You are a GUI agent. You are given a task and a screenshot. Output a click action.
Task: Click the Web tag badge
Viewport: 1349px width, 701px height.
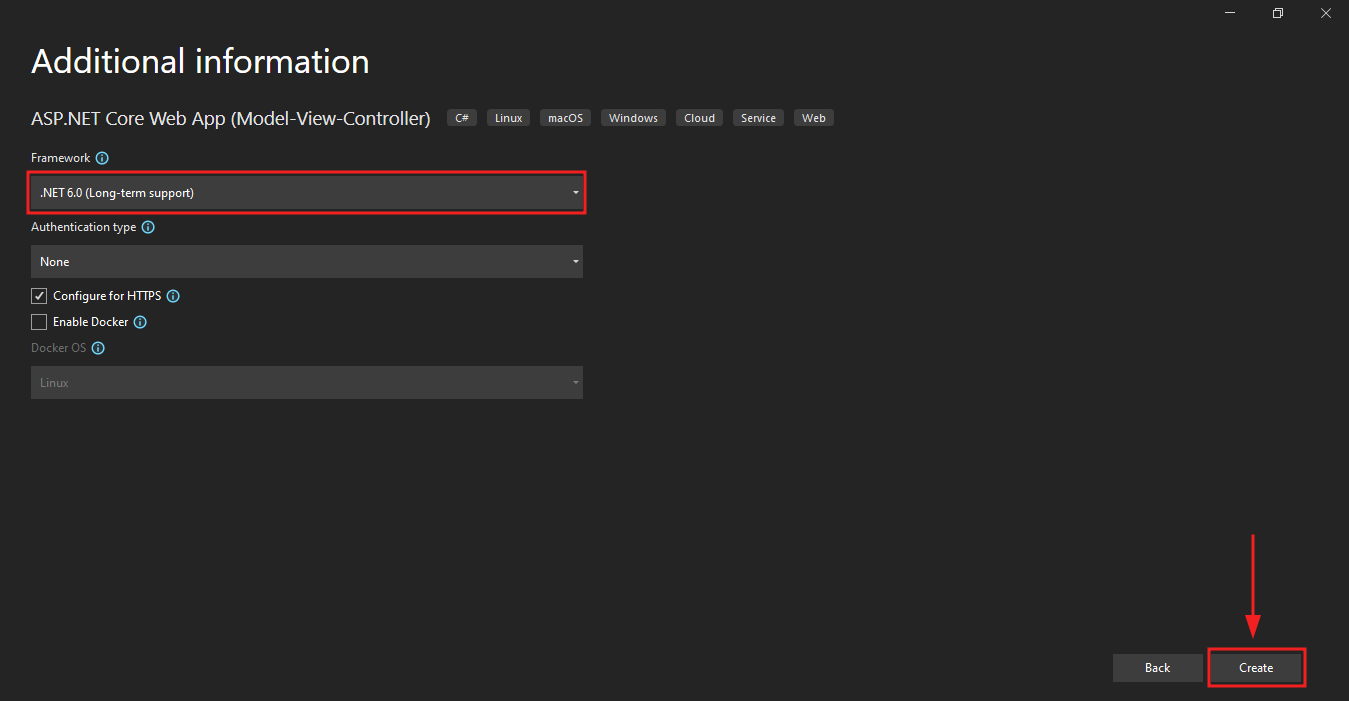(813, 117)
